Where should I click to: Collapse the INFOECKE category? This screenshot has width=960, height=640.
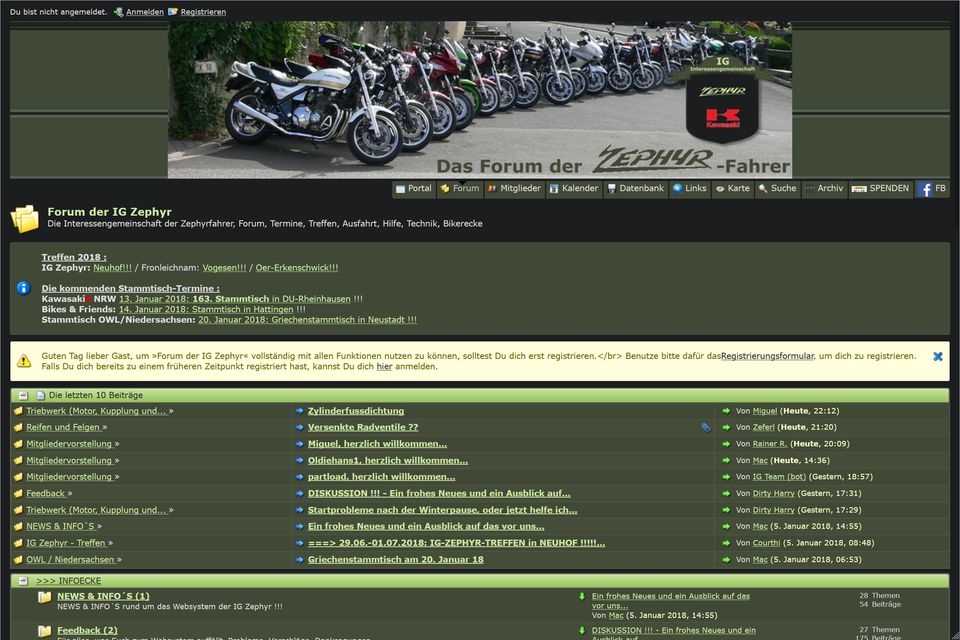pos(23,581)
